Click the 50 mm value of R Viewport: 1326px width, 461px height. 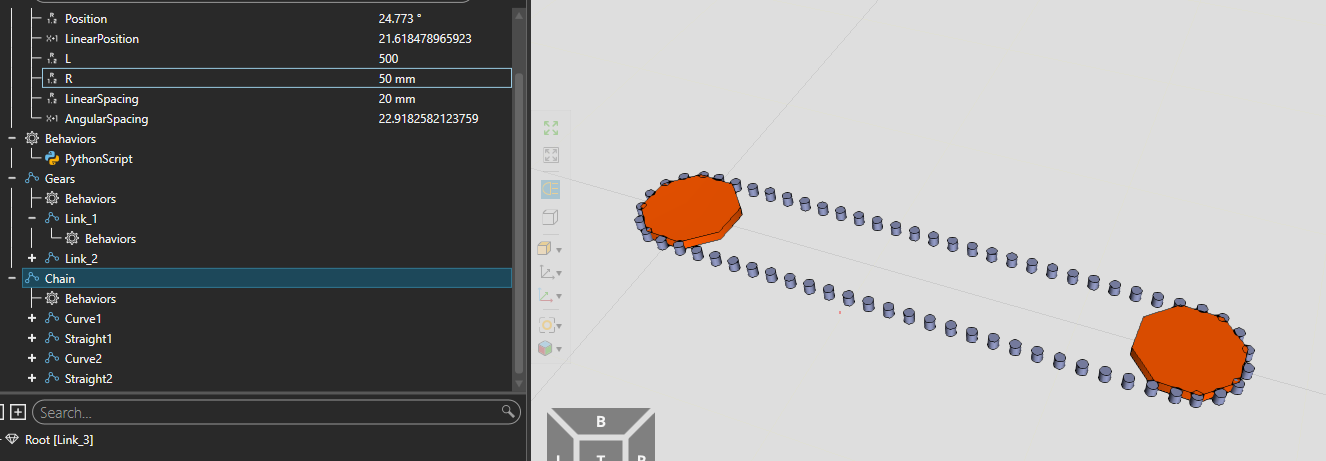pos(397,79)
